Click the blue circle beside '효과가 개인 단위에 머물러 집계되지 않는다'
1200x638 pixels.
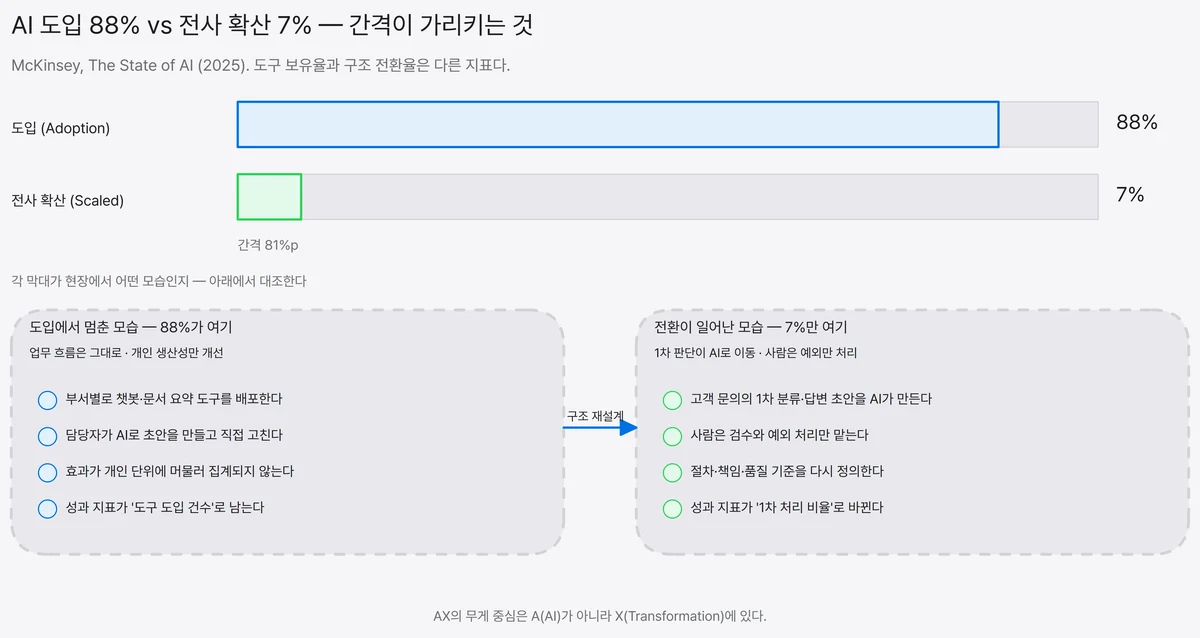click(x=47, y=472)
